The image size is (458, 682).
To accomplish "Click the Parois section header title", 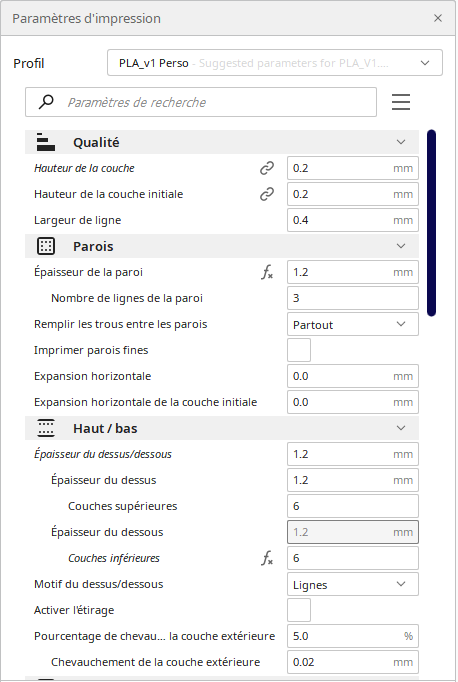I will click(x=93, y=246).
